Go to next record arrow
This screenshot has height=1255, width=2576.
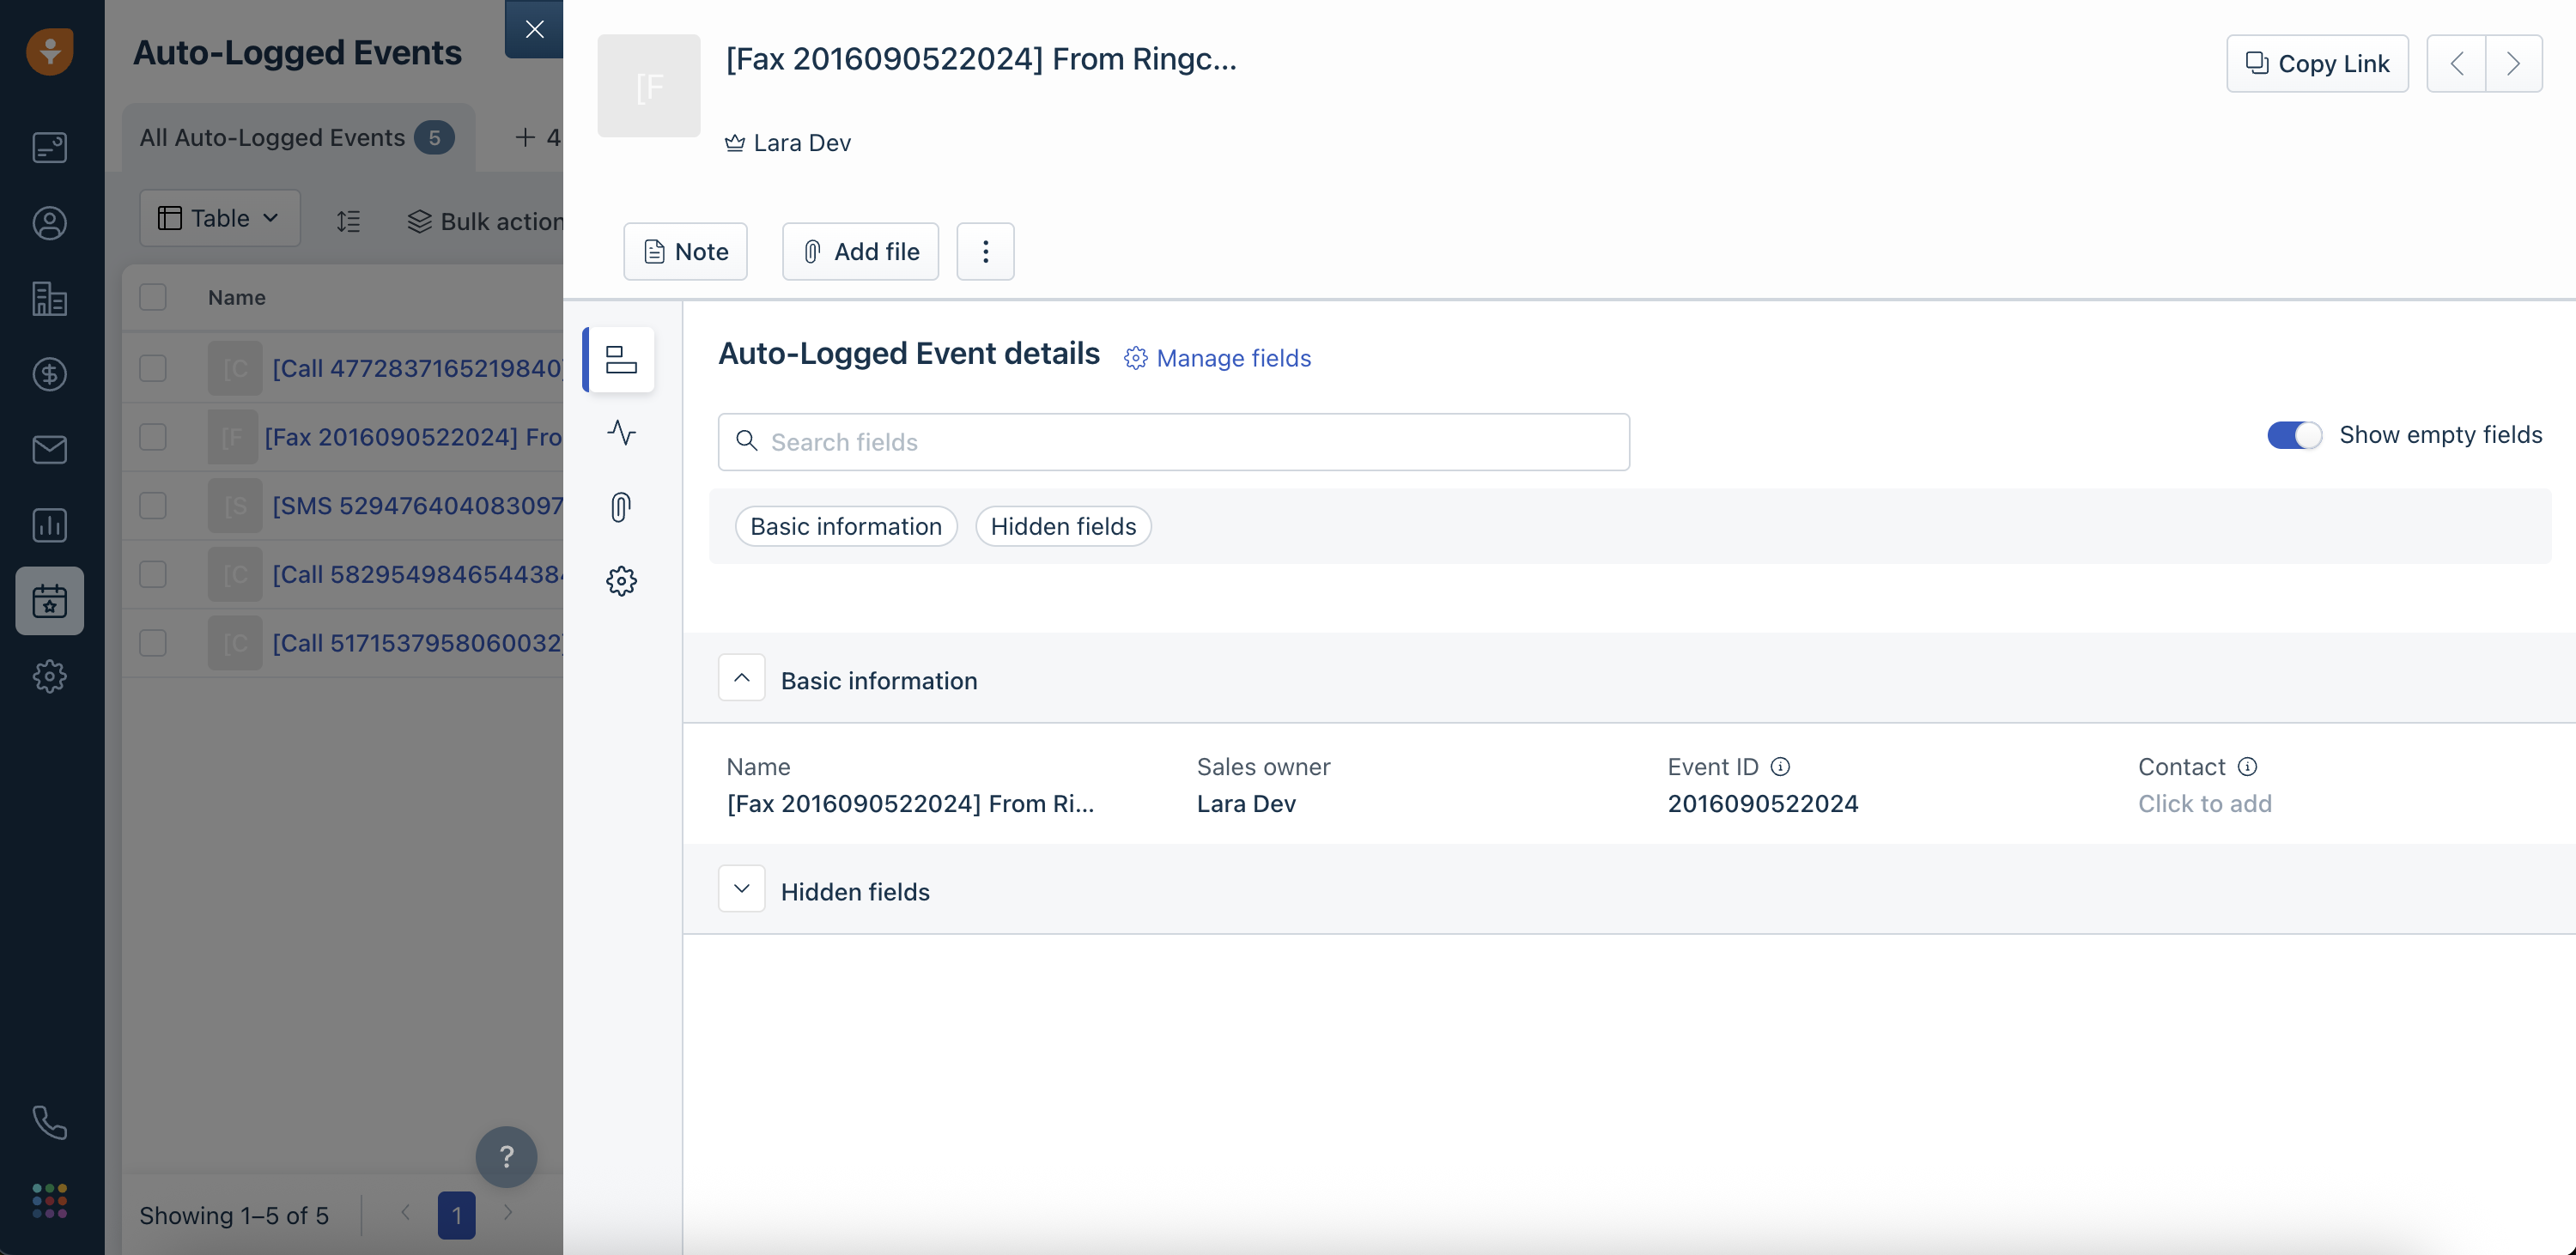coord(2513,63)
